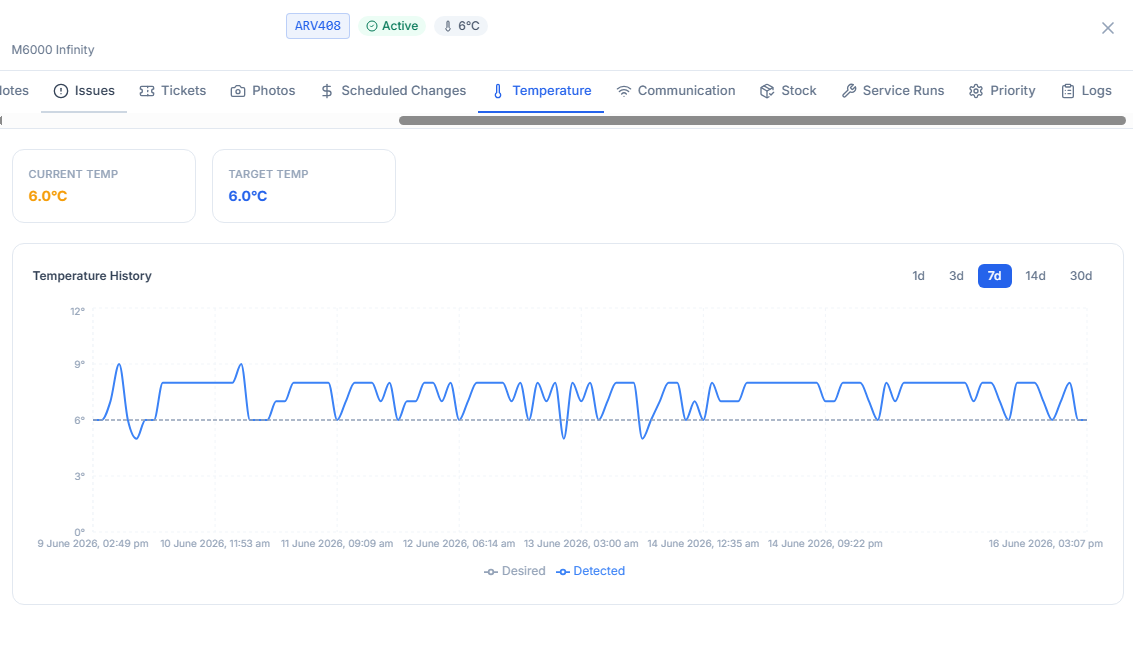The image size is (1133, 666).
Task: Click the Priority gear icon
Action: [976, 91]
